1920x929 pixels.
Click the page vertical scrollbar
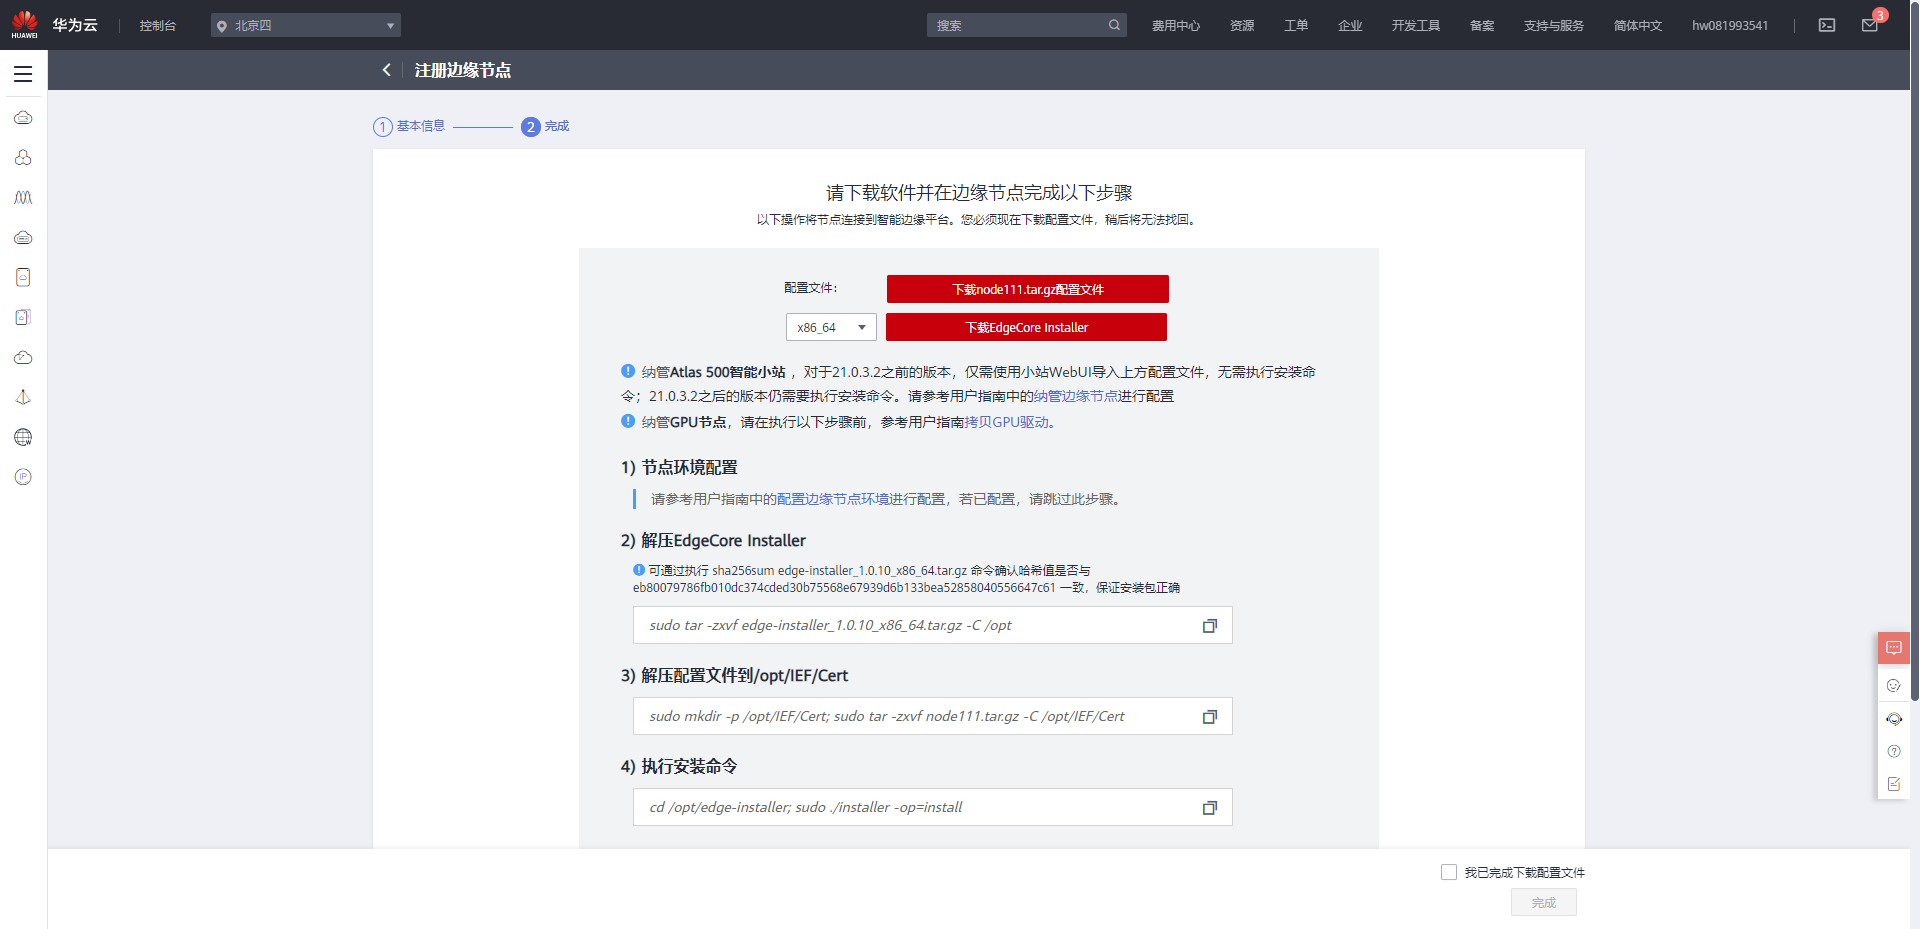[x=1915, y=350]
